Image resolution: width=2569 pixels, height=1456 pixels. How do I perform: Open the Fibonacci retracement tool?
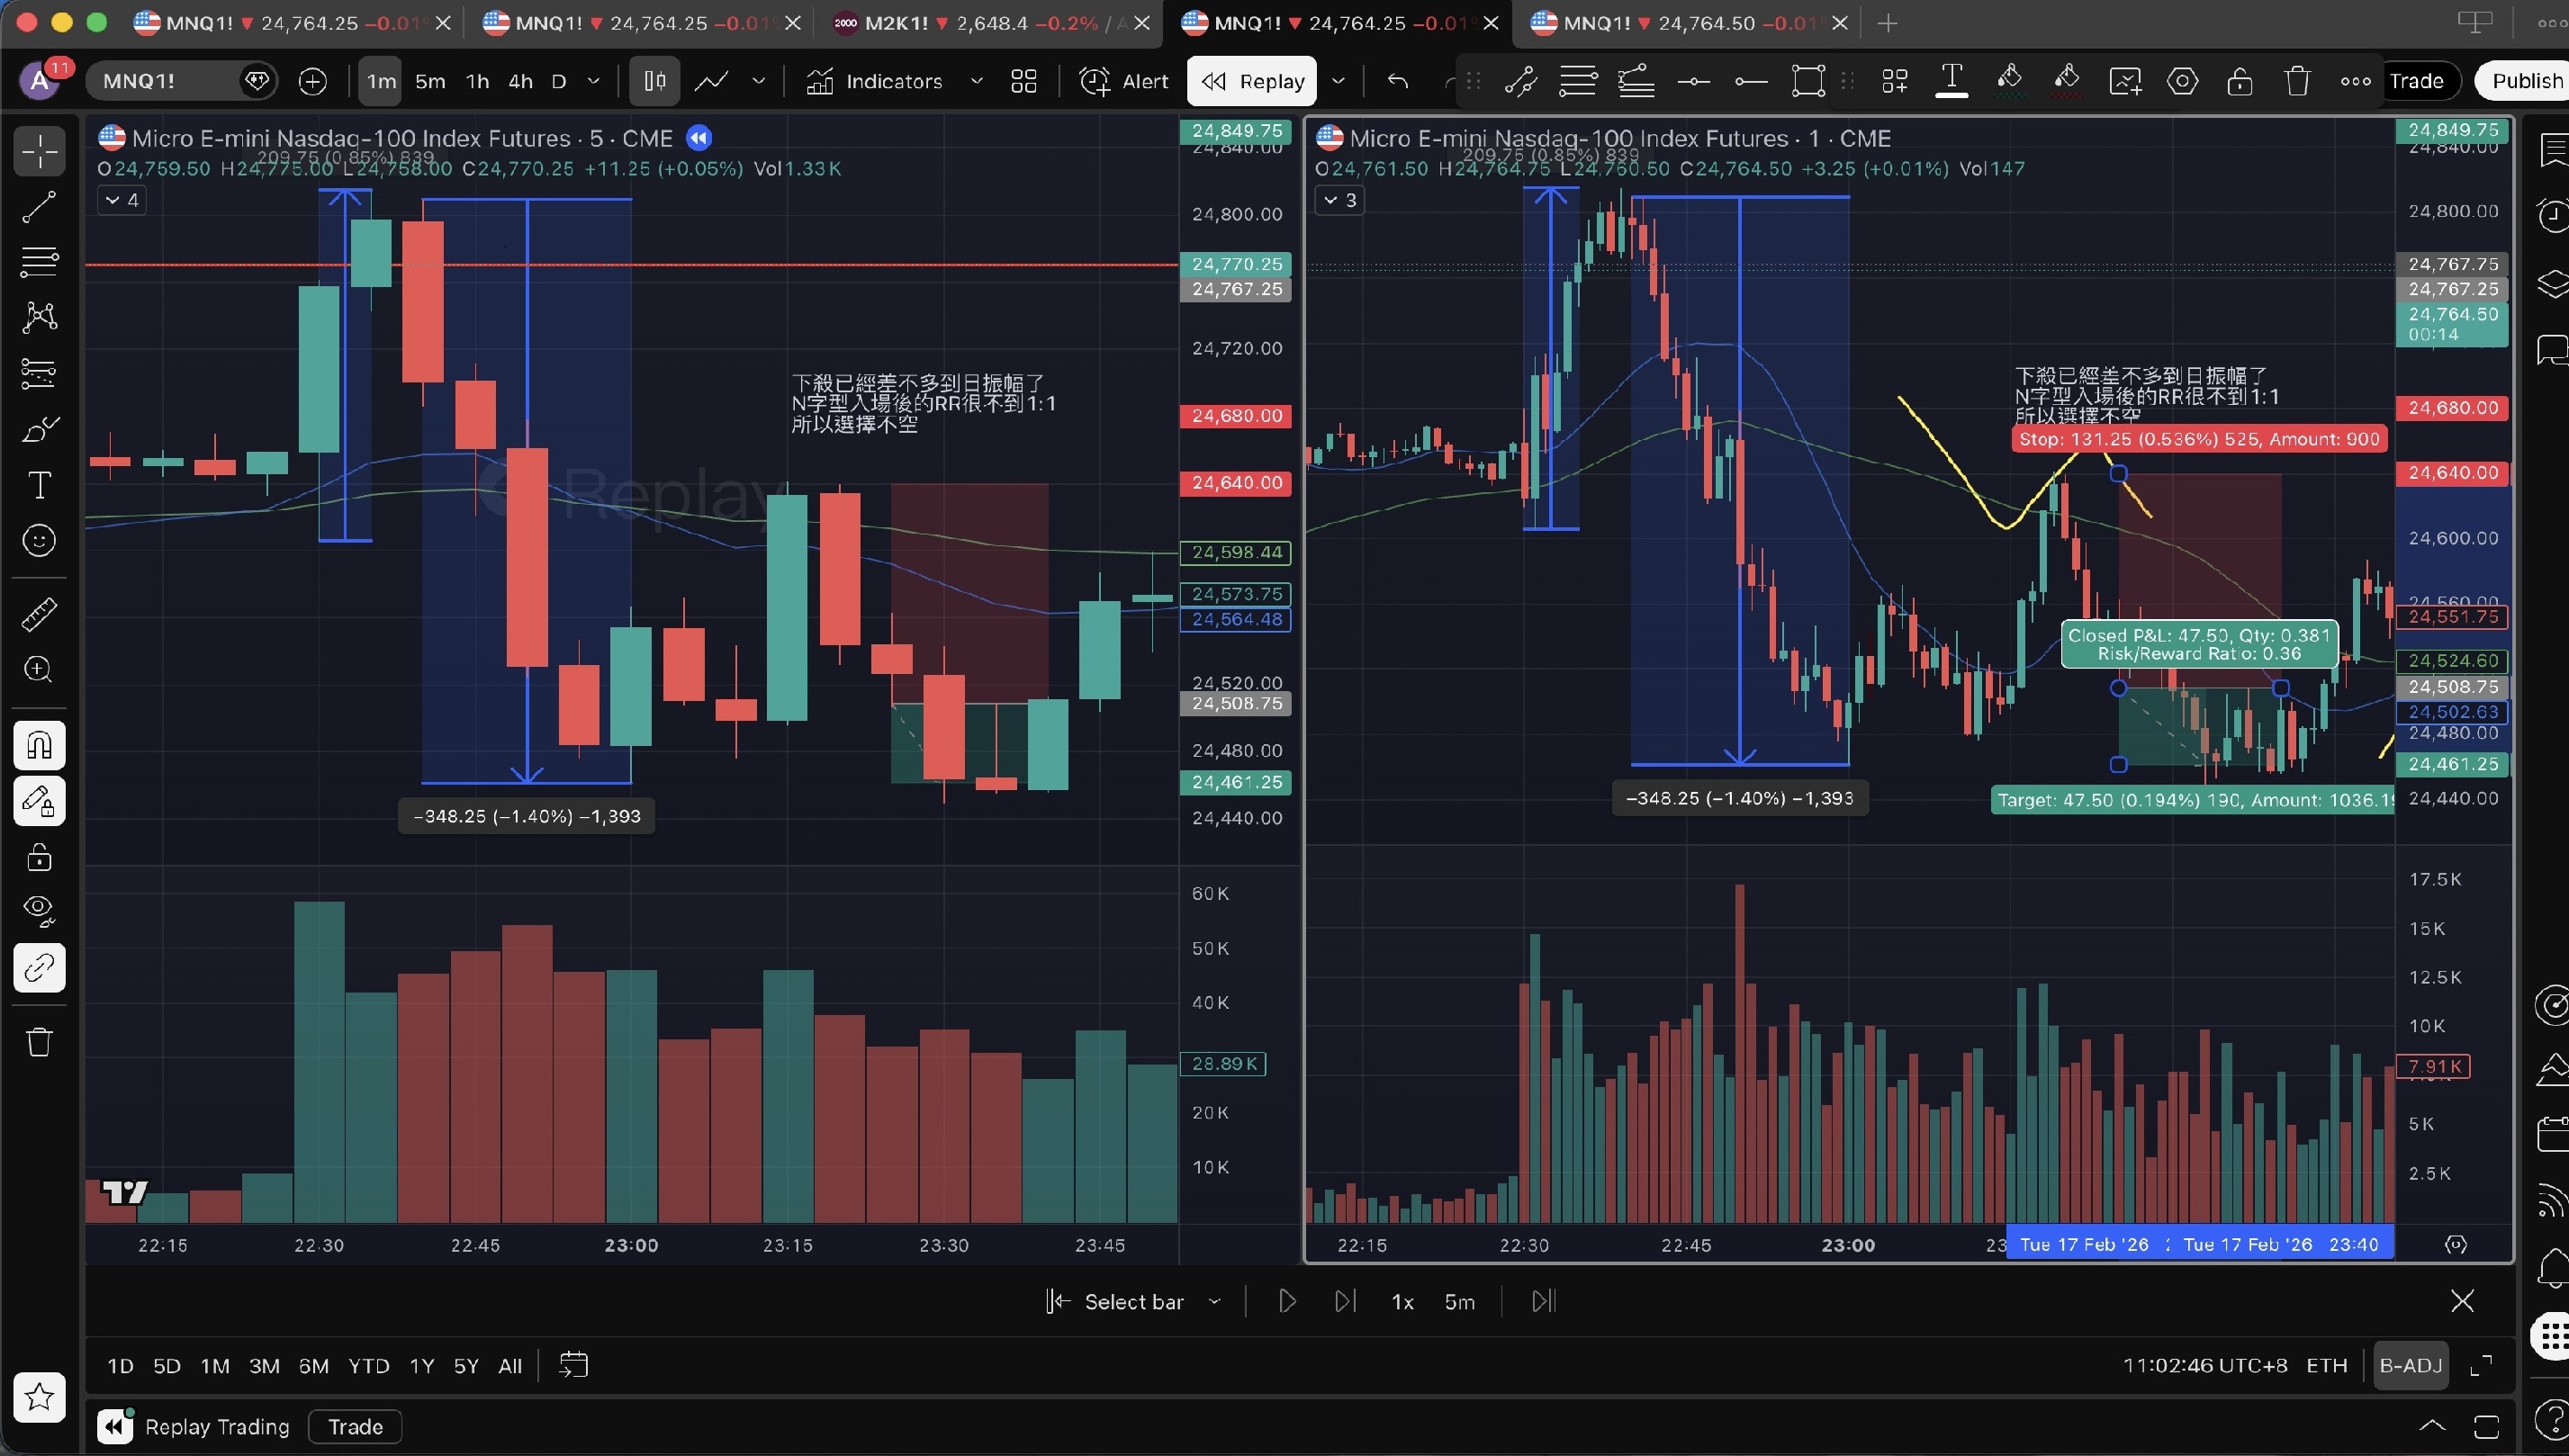tap(39, 262)
